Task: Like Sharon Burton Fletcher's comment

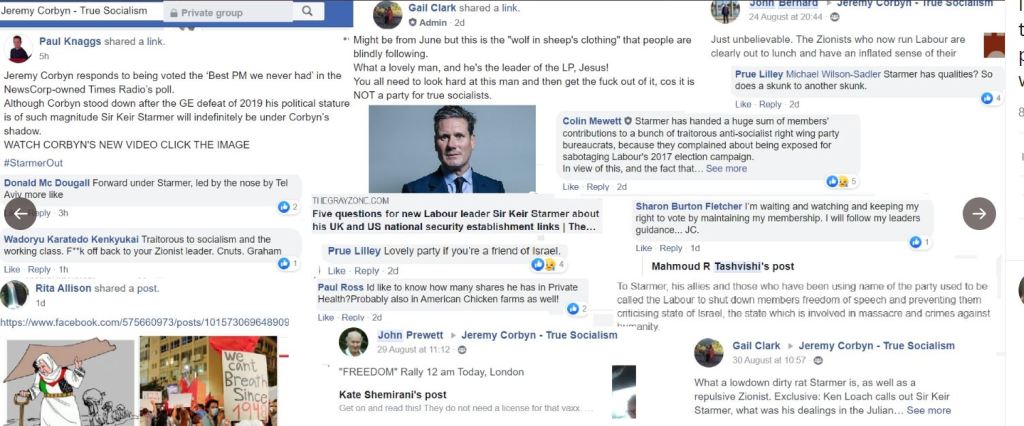Action: (643, 248)
